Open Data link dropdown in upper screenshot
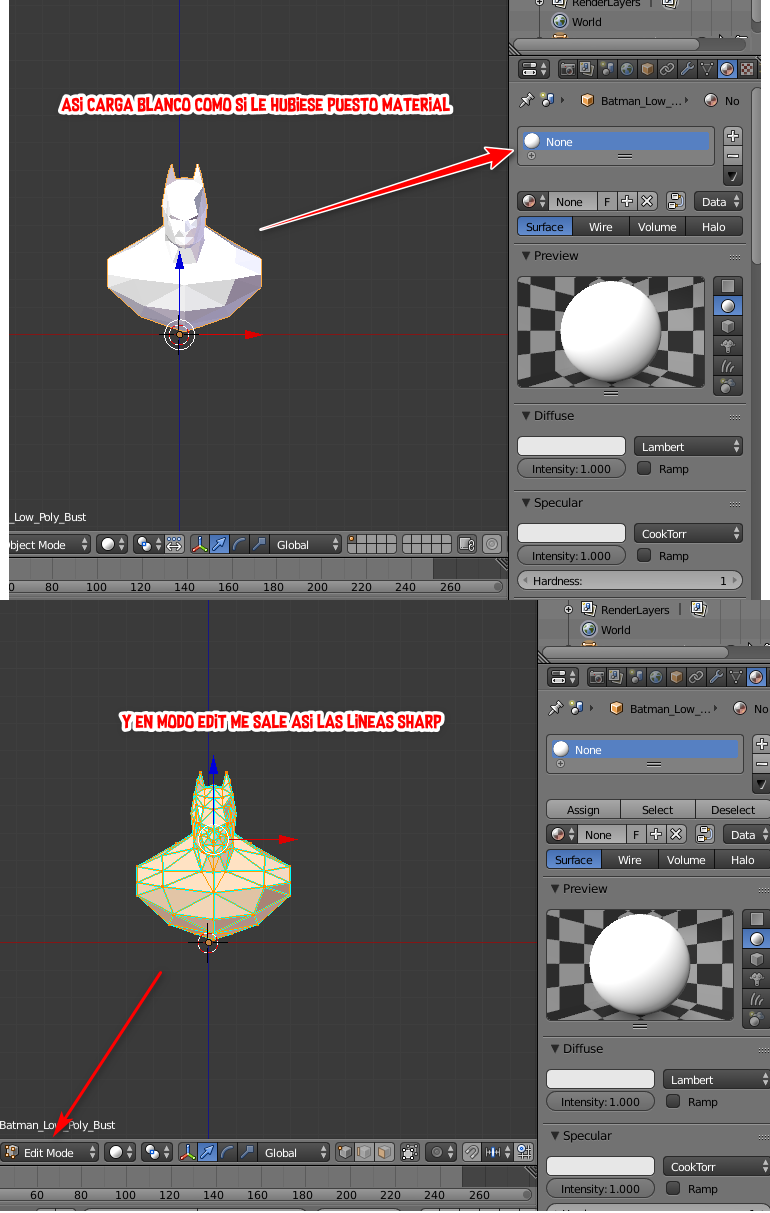The height and width of the screenshot is (1213, 770). (x=718, y=201)
